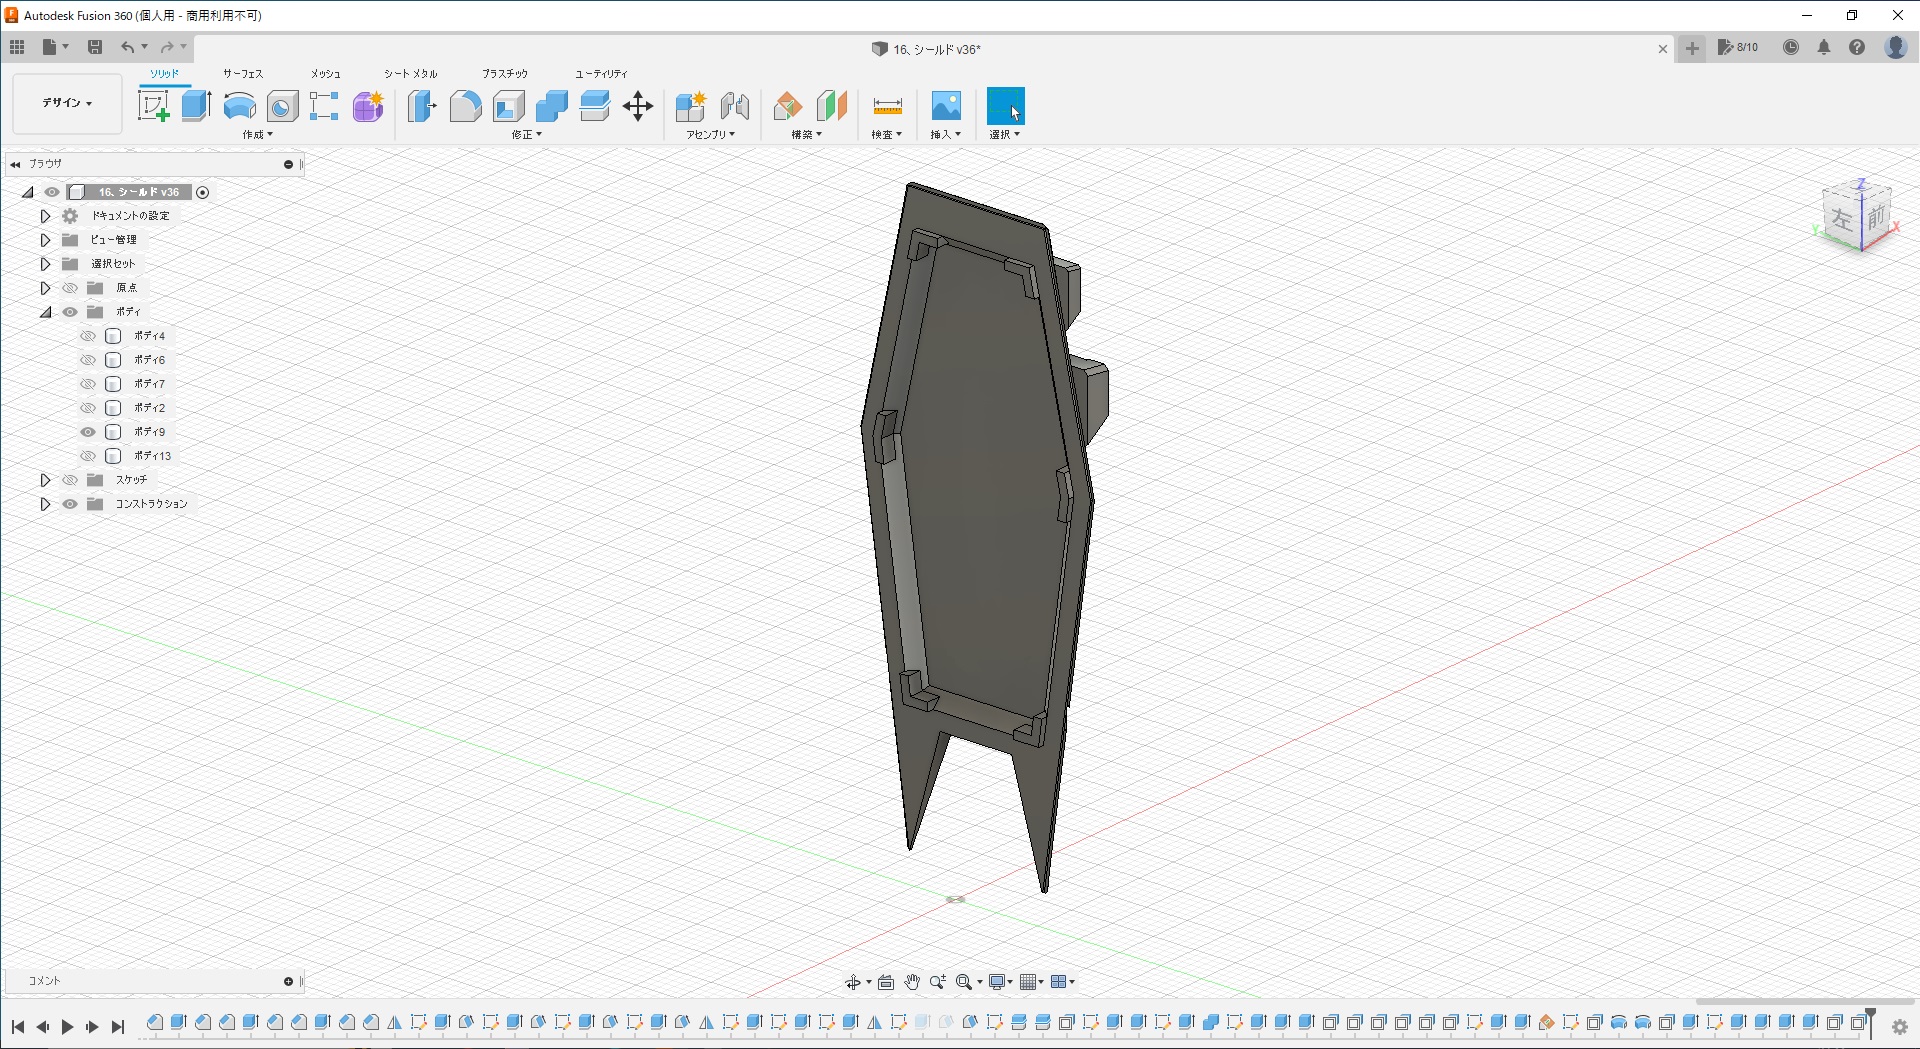Toggle visibility of the スケッチ folder
Image resolution: width=1920 pixels, height=1049 pixels.
pyautogui.click(x=70, y=480)
